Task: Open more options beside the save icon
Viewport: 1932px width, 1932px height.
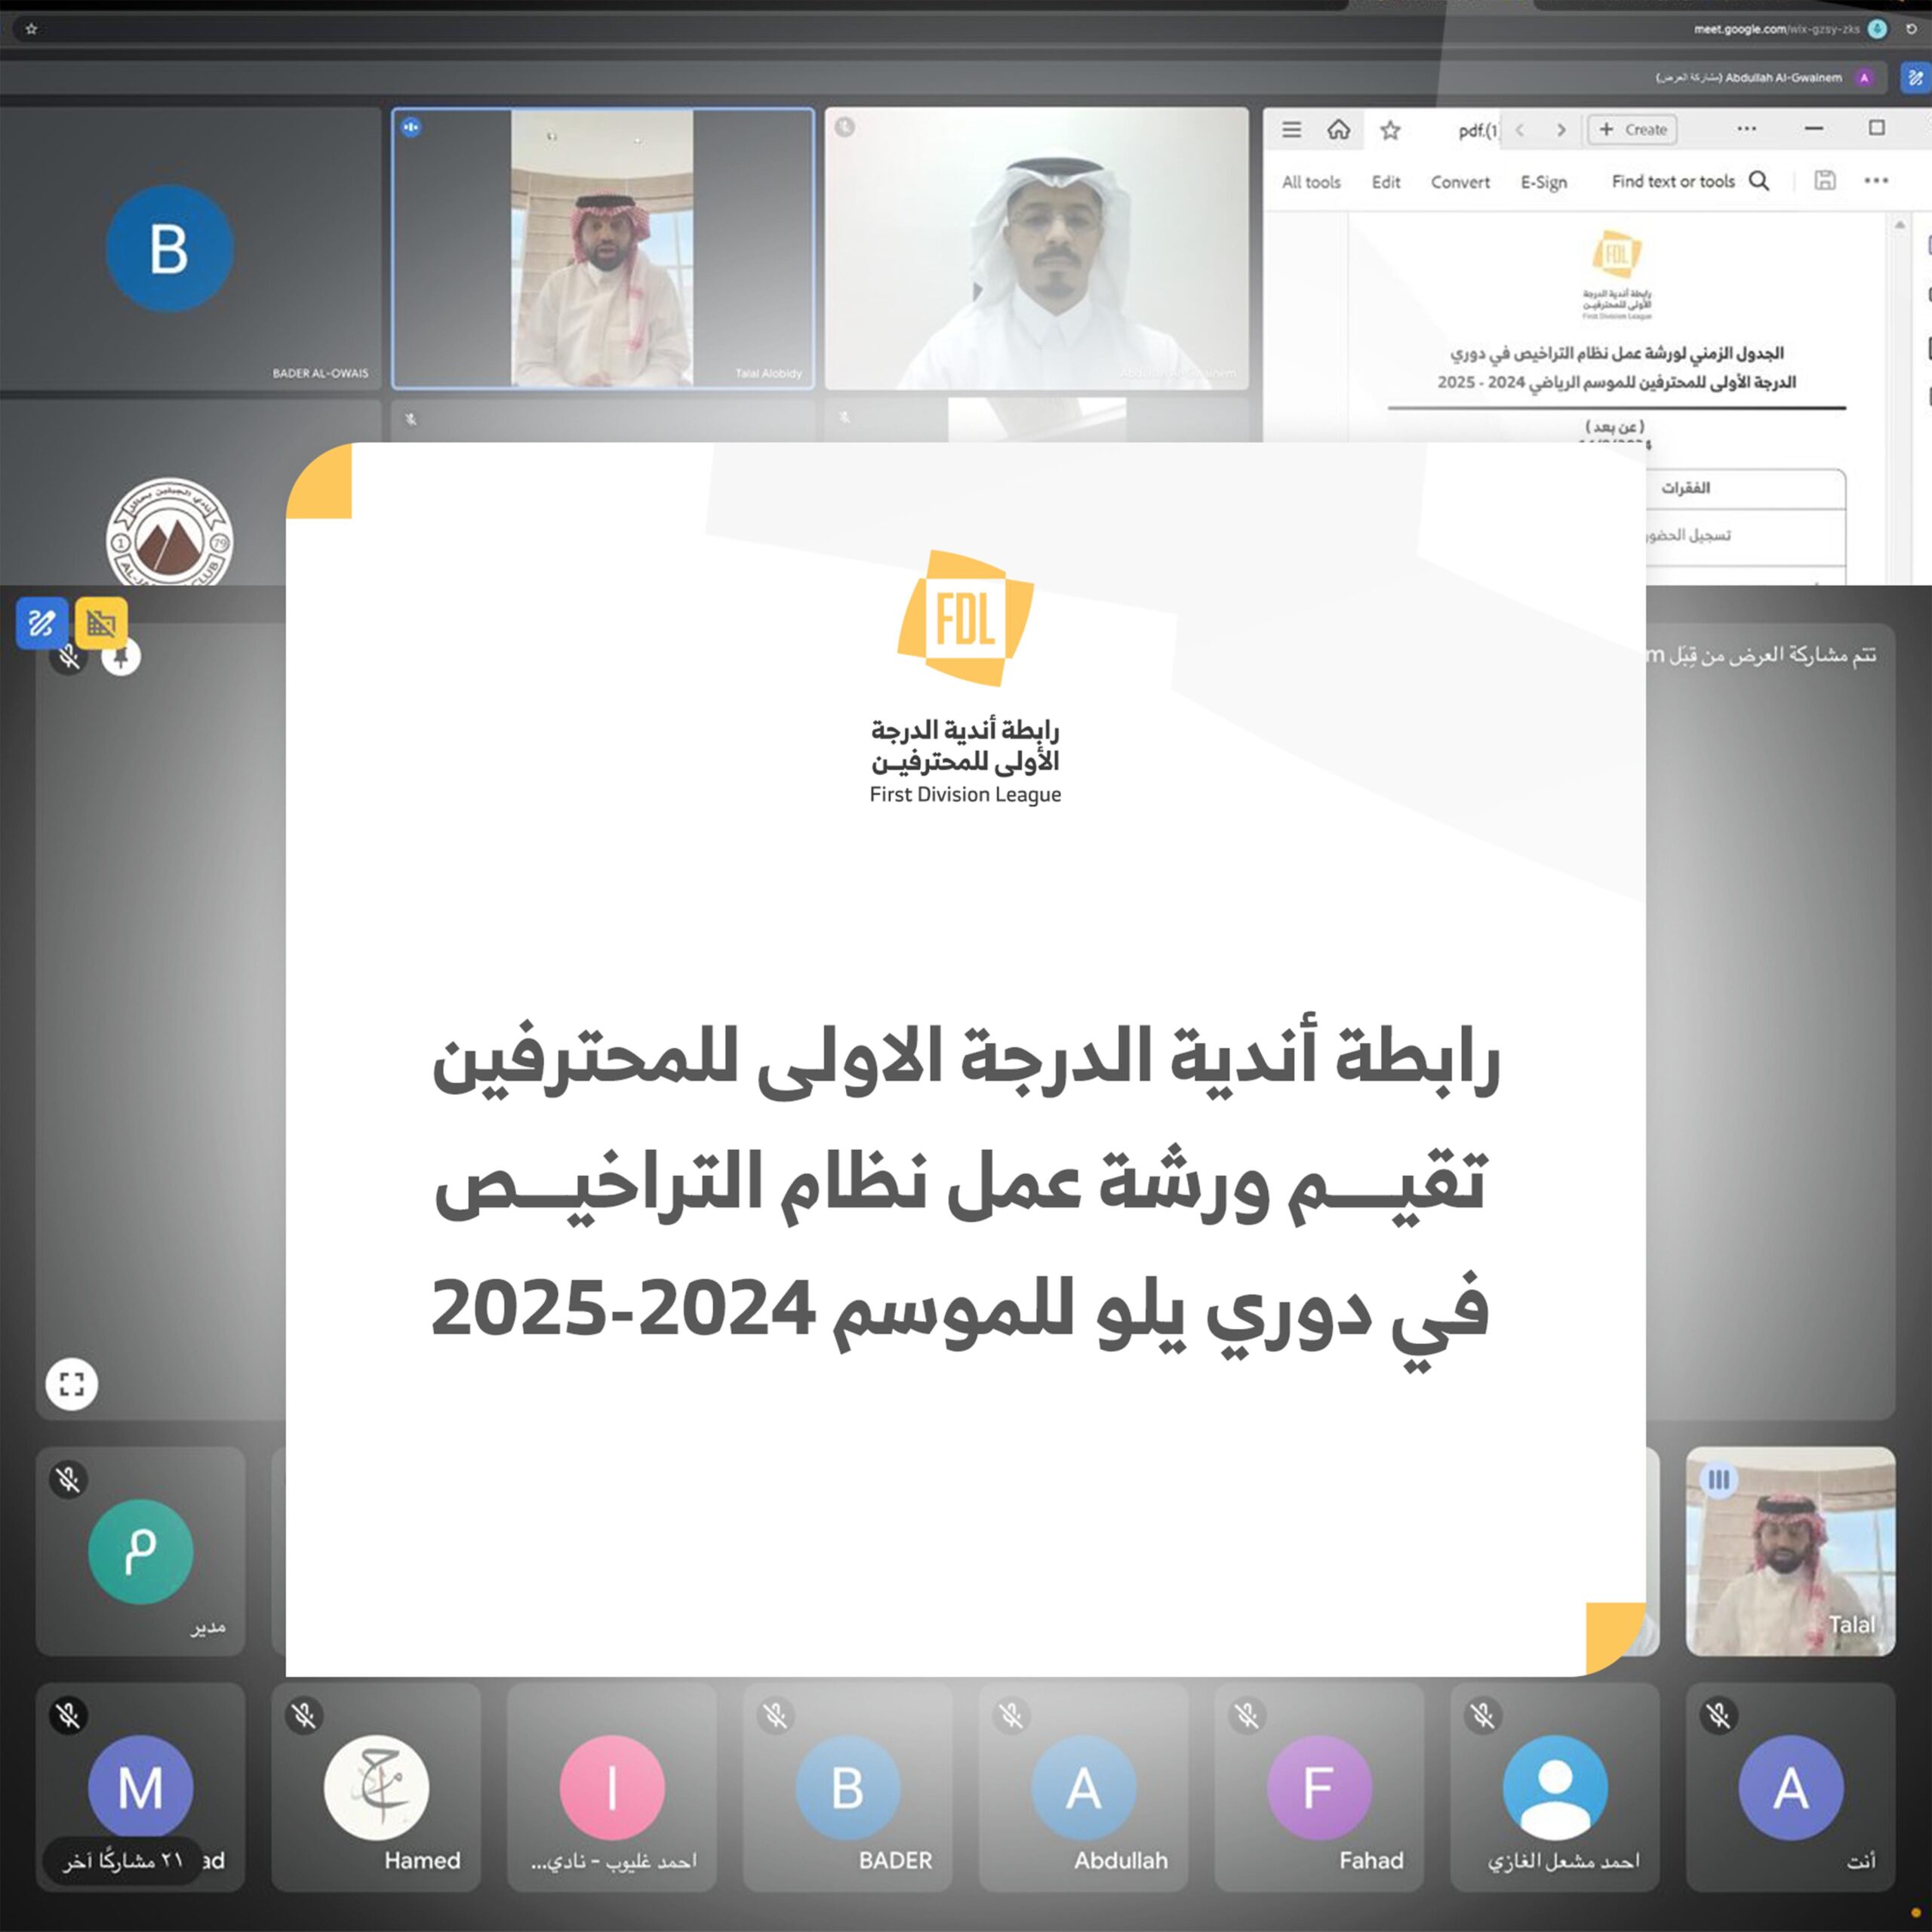Action: point(1876,181)
